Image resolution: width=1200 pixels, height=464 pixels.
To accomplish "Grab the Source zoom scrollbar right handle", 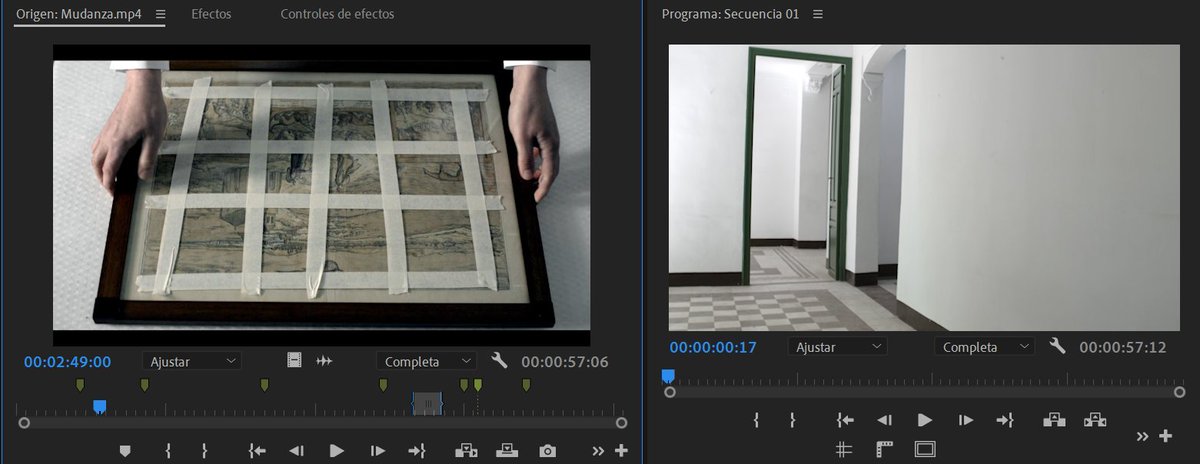I will (621, 423).
